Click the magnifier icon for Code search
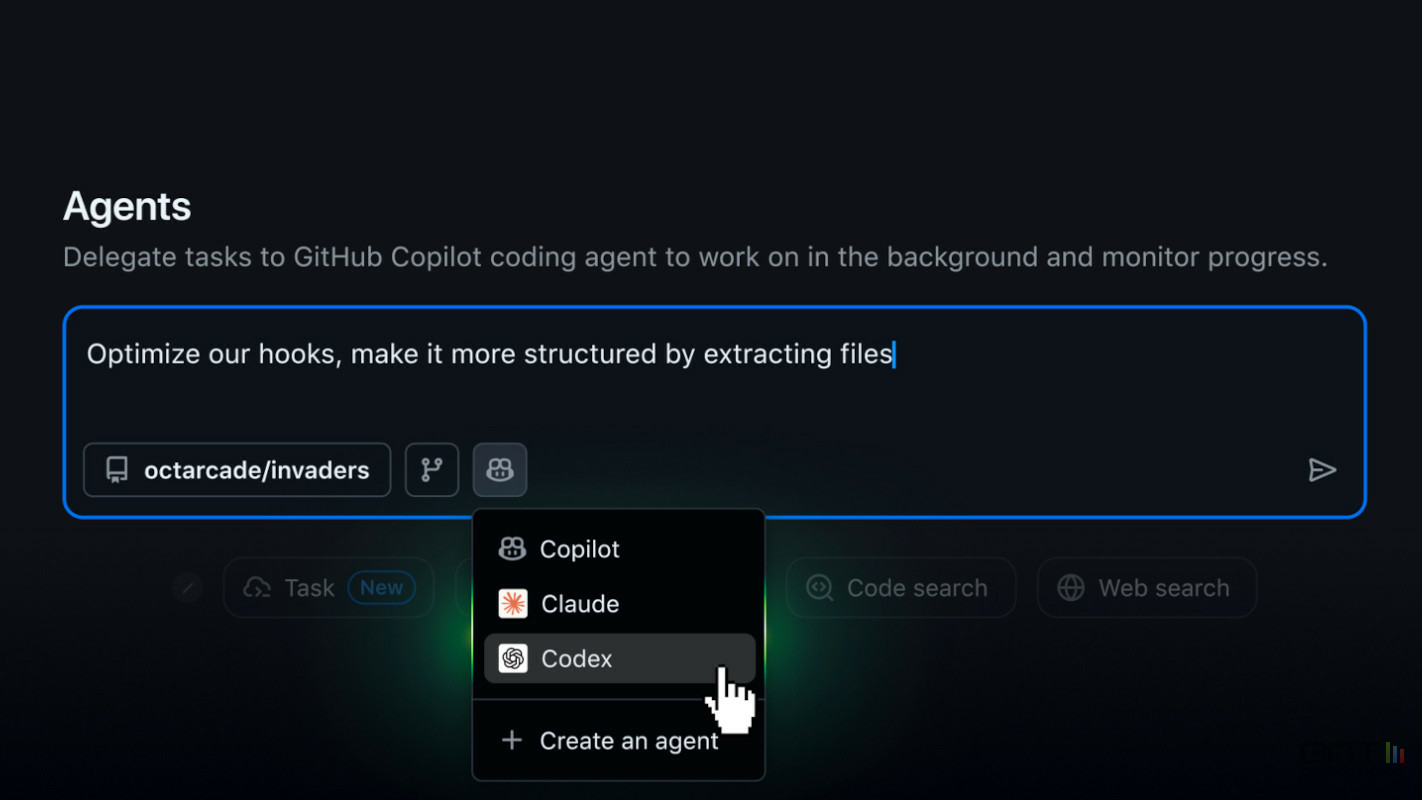The width and height of the screenshot is (1422, 800). 820,587
